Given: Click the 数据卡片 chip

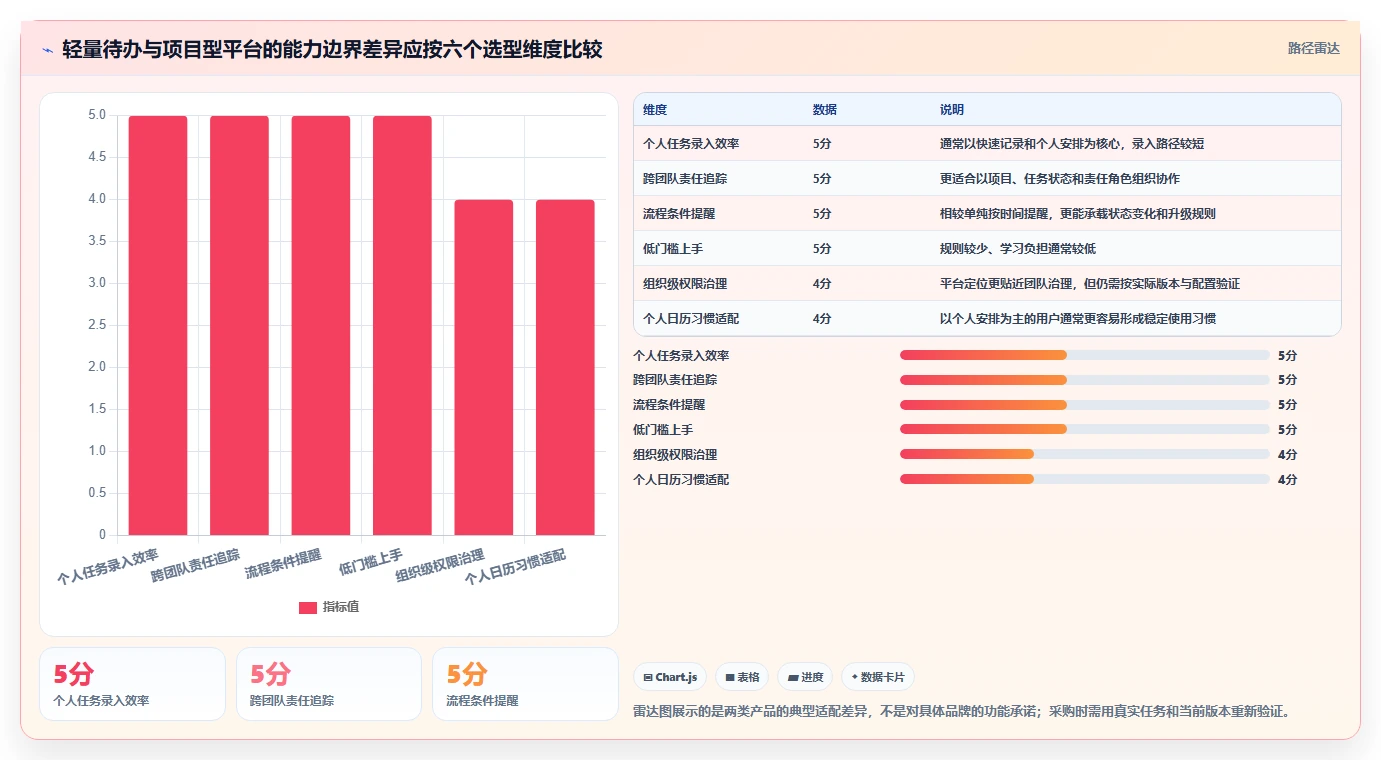Looking at the screenshot, I should [877, 677].
